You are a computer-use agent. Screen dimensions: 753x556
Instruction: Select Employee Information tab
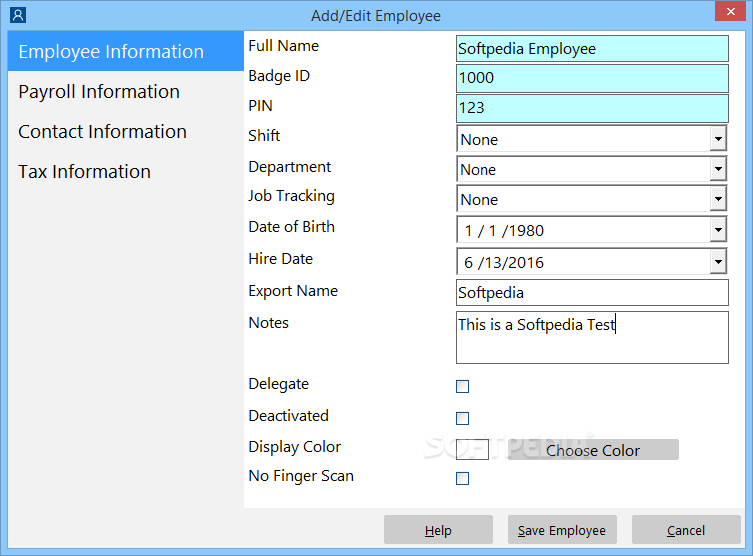[x=126, y=51]
